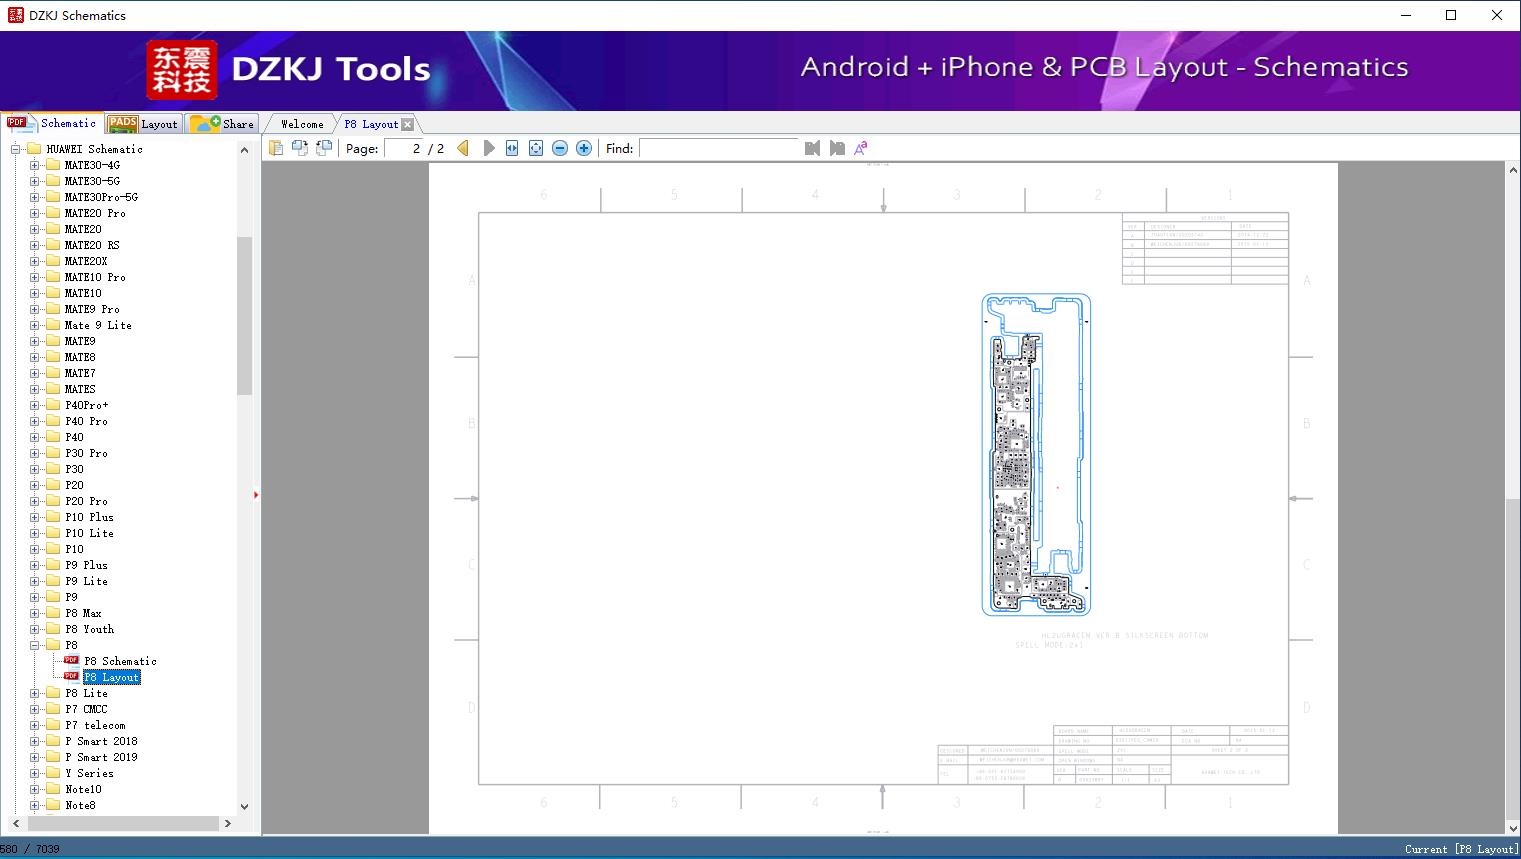This screenshot has height=859, width=1521.
Task: Click the document viewer scroll down arrow
Action: [1512, 827]
